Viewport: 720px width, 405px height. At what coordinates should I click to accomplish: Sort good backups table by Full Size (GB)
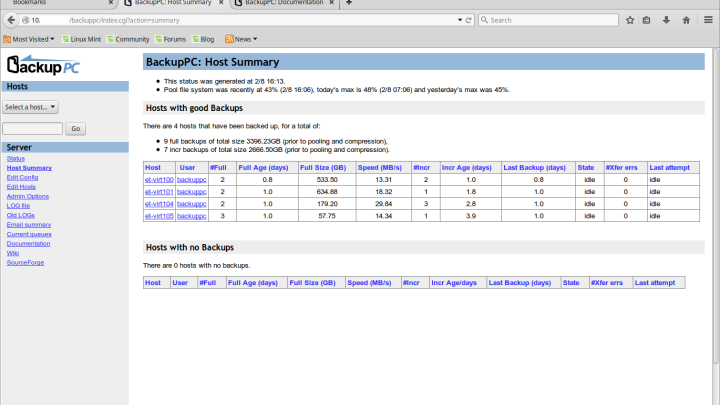[323, 168]
